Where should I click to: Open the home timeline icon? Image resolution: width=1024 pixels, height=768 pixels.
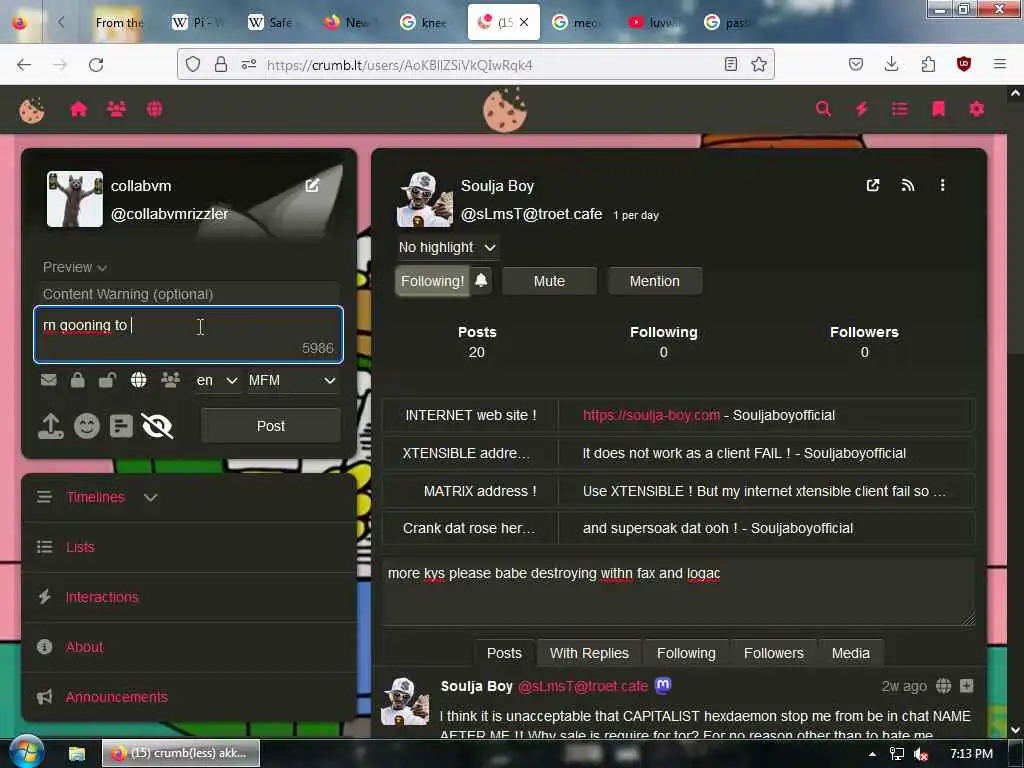click(78, 109)
